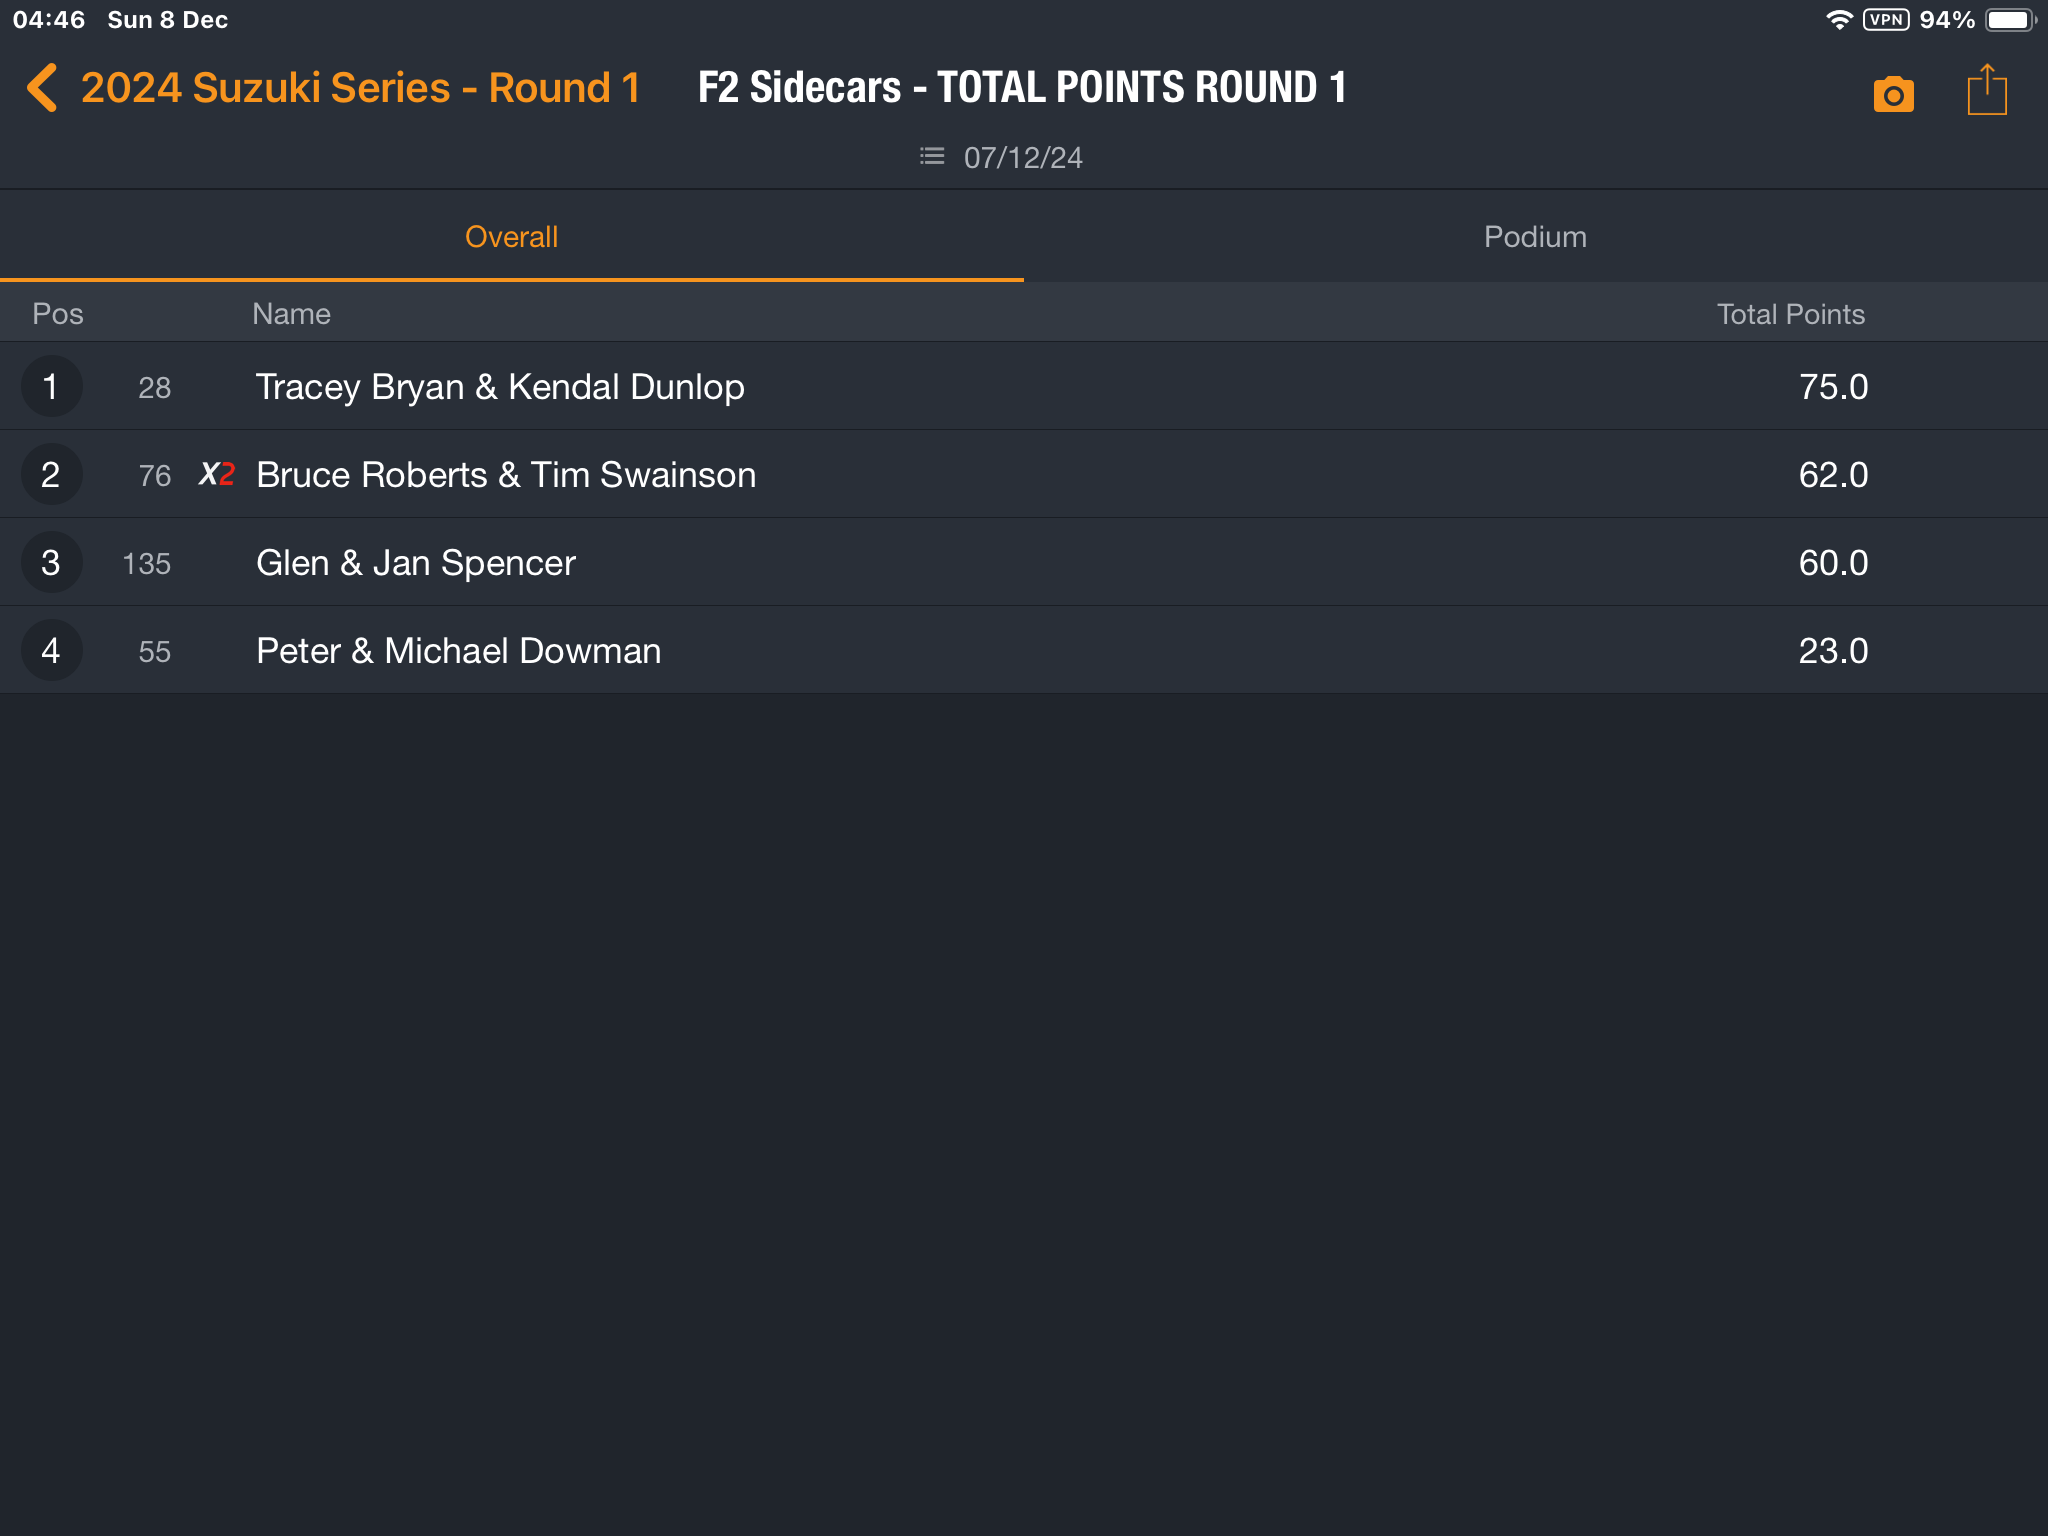This screenshot has width=2048, height=1536.
Task: Click the Pos column header
Action: click(x=58, y=314)
